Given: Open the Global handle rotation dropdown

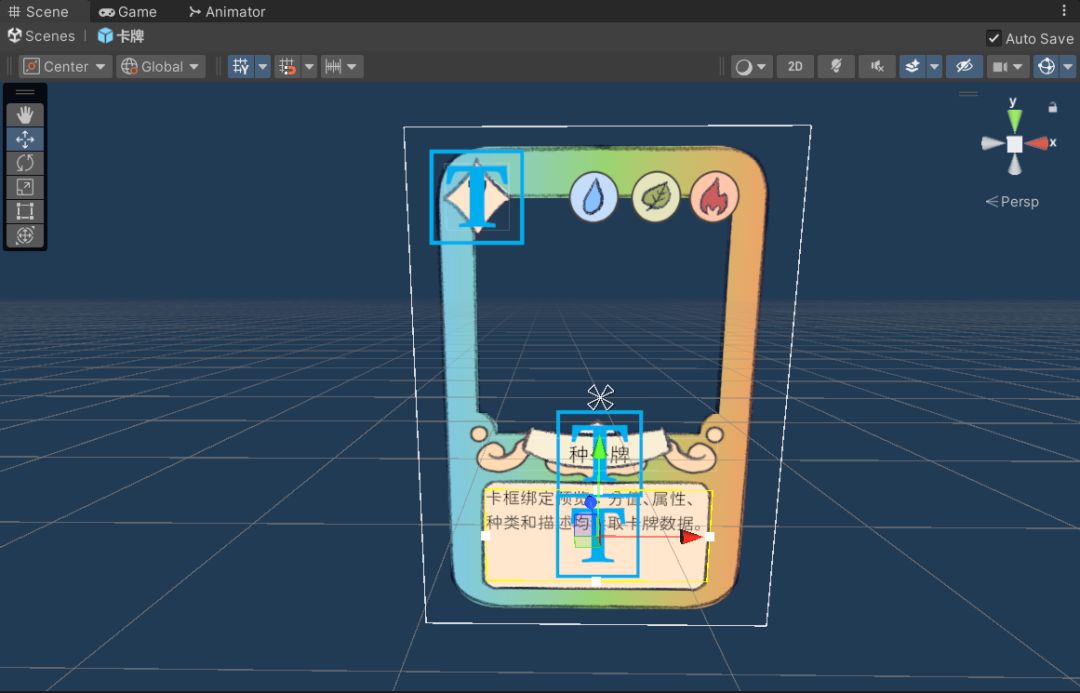Looking at the screenshot, I should 160,67.
